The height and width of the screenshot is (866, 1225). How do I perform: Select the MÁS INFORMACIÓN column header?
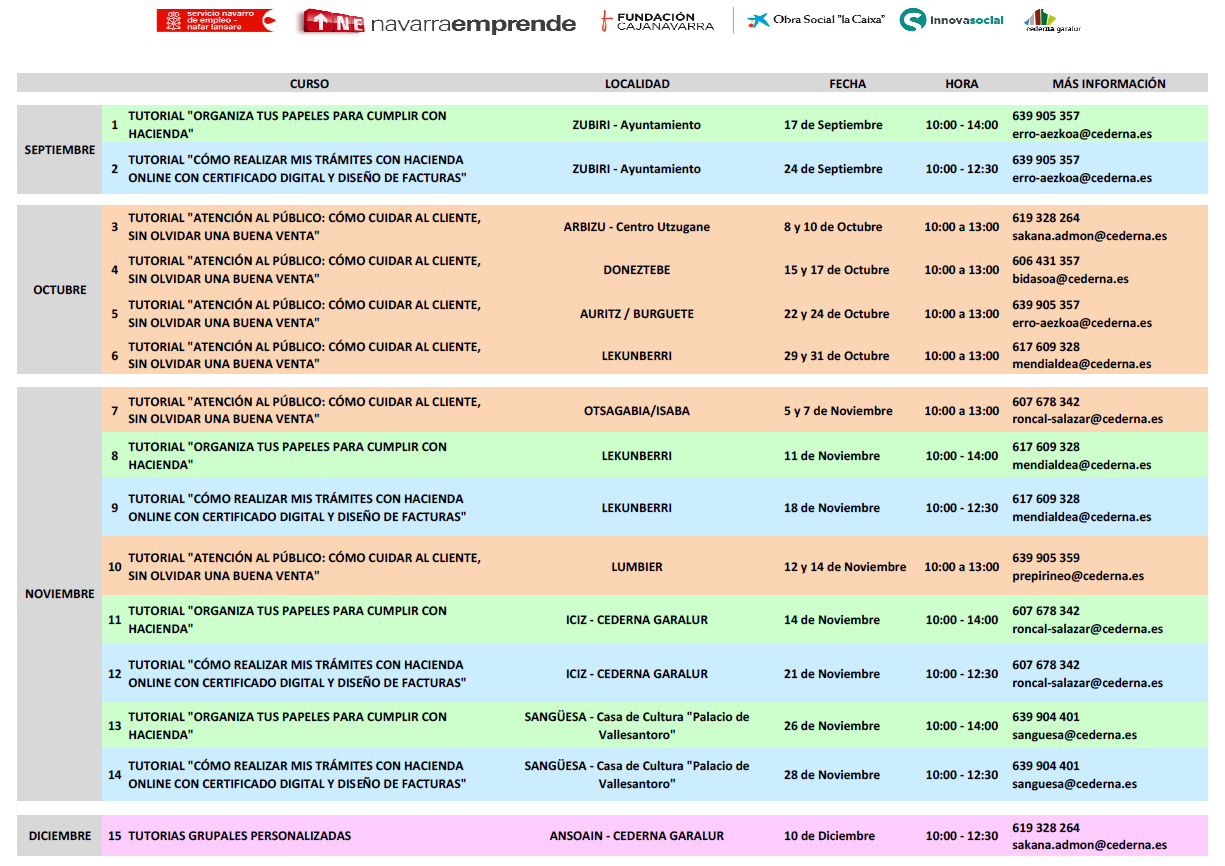point(1108,84)
